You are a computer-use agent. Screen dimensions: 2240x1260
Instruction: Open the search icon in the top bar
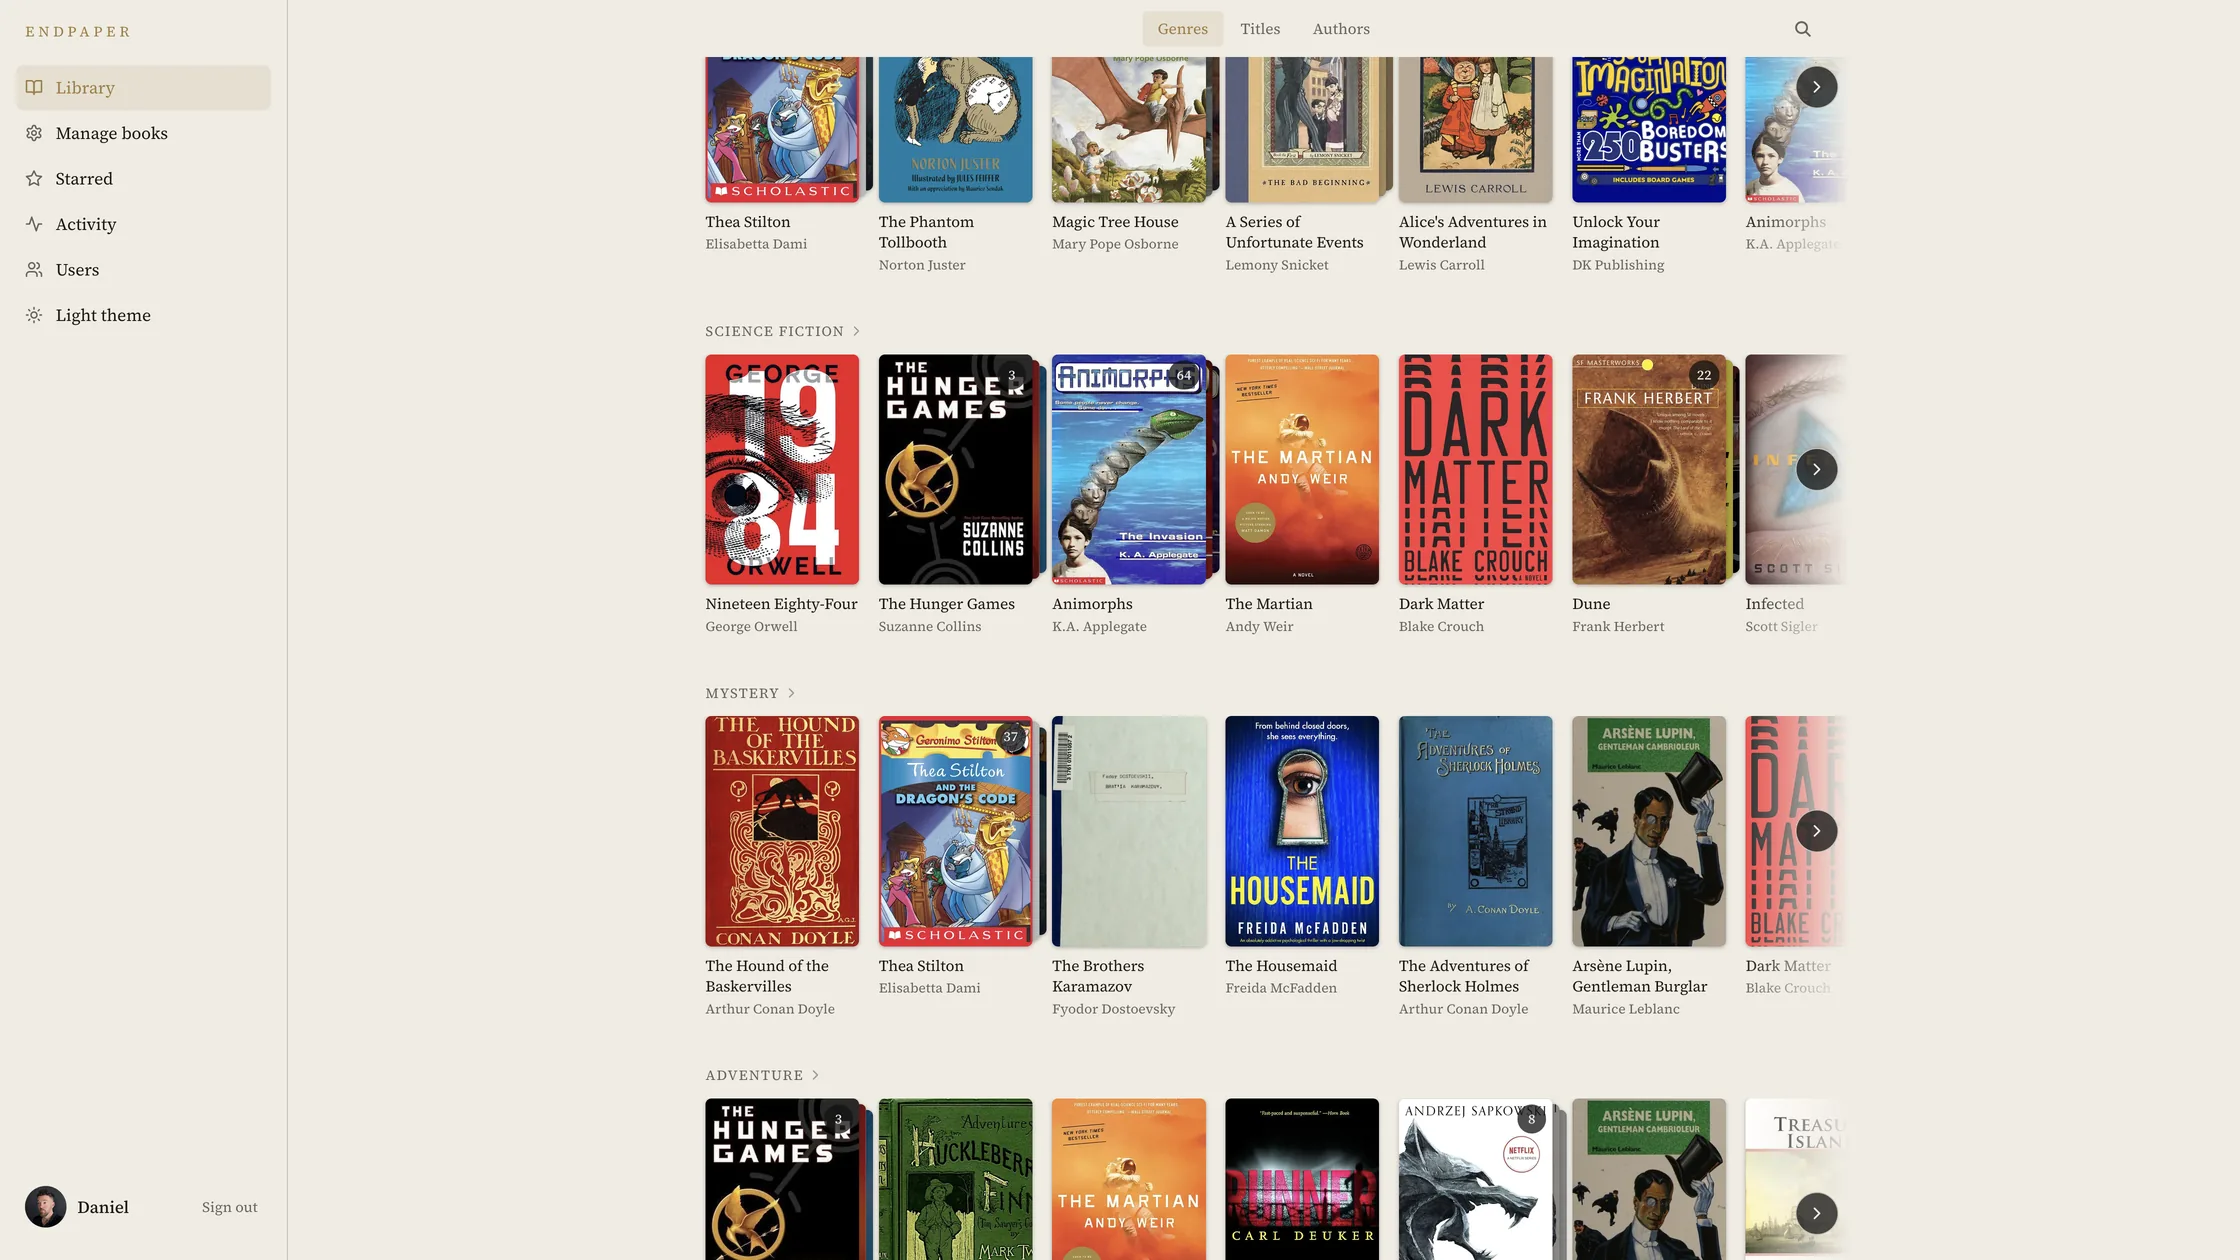coord(1802,29)
